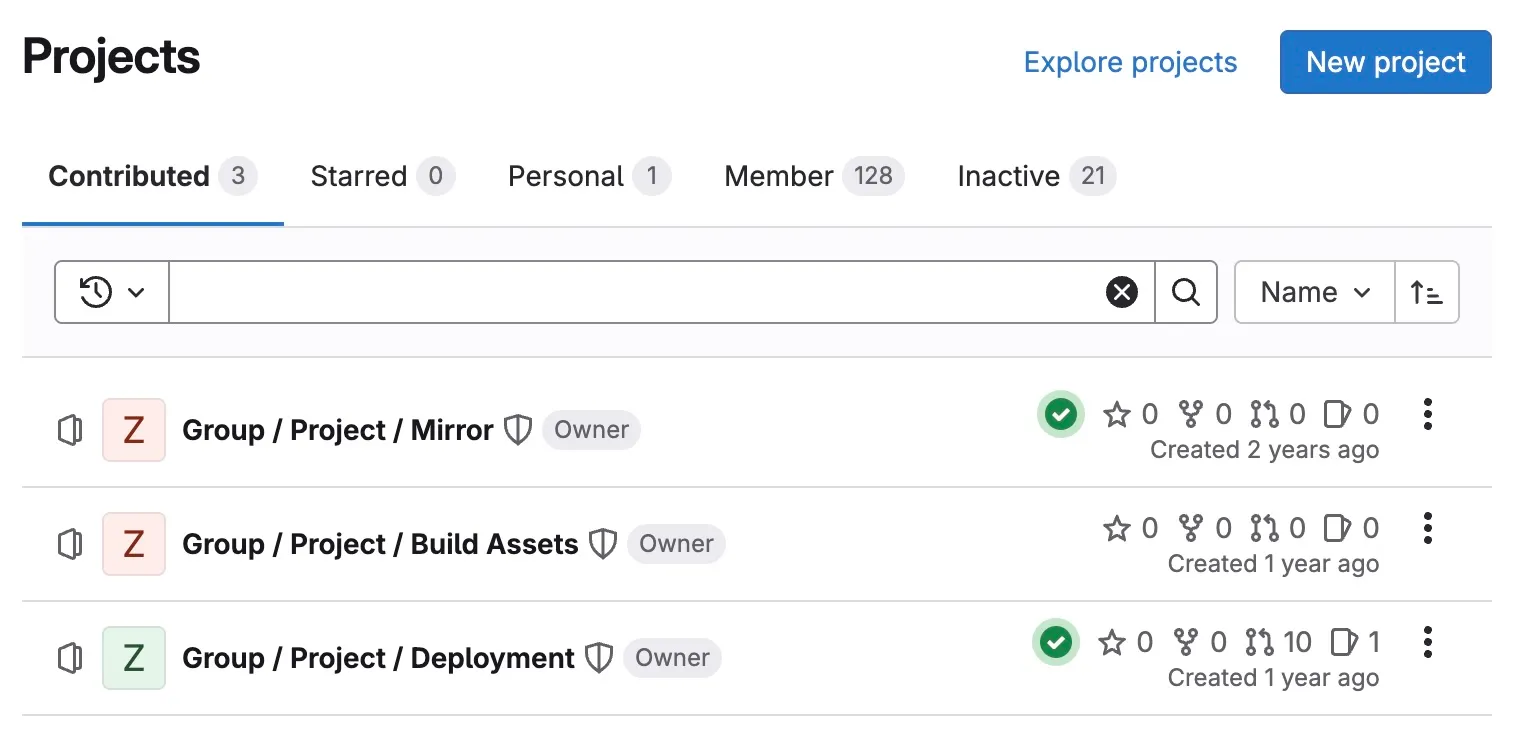Open the recent searches history dropdown
Viewport: 1520px width, 750px height.
coord(112,292)
